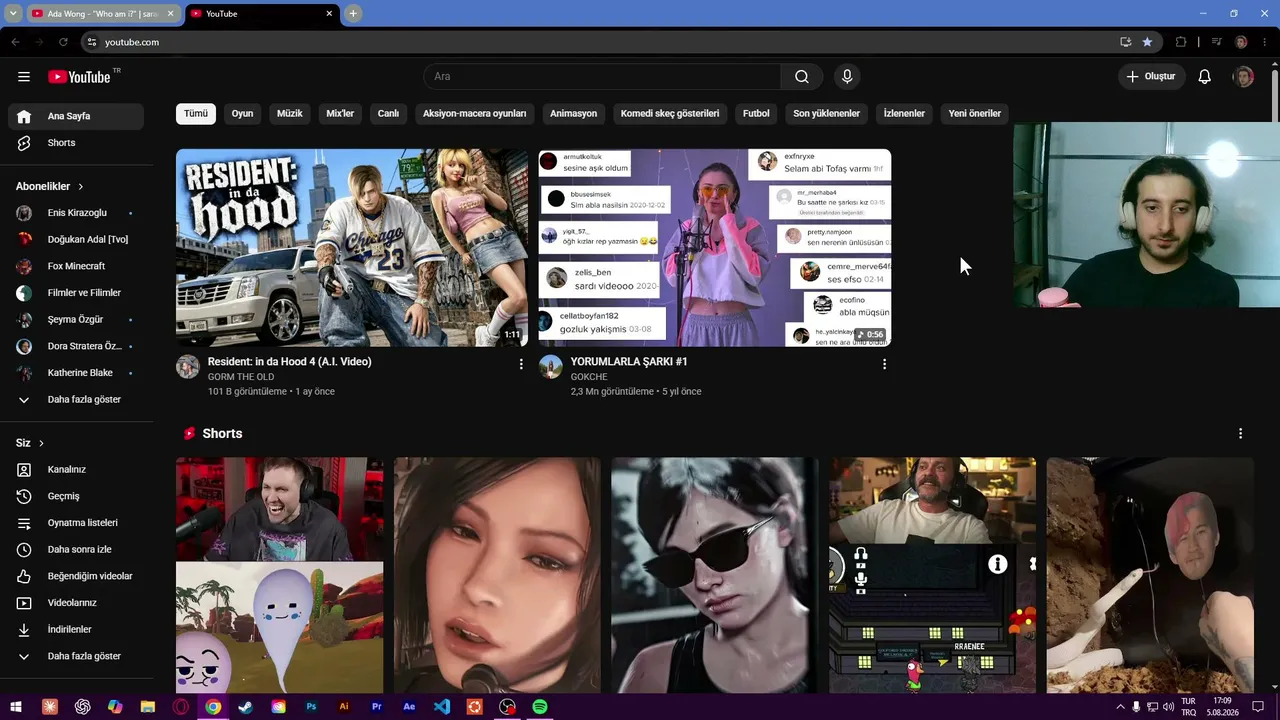The width and height of the screenshot is (1280, 720).
Task: Open Ana Sayfa in the sidebar
Action: pyautogui.click(x=76, y=116)
